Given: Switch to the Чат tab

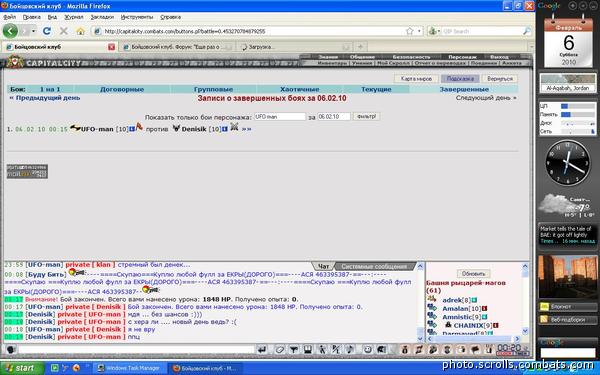Looking at the screenshot, I should coord(323,266).
